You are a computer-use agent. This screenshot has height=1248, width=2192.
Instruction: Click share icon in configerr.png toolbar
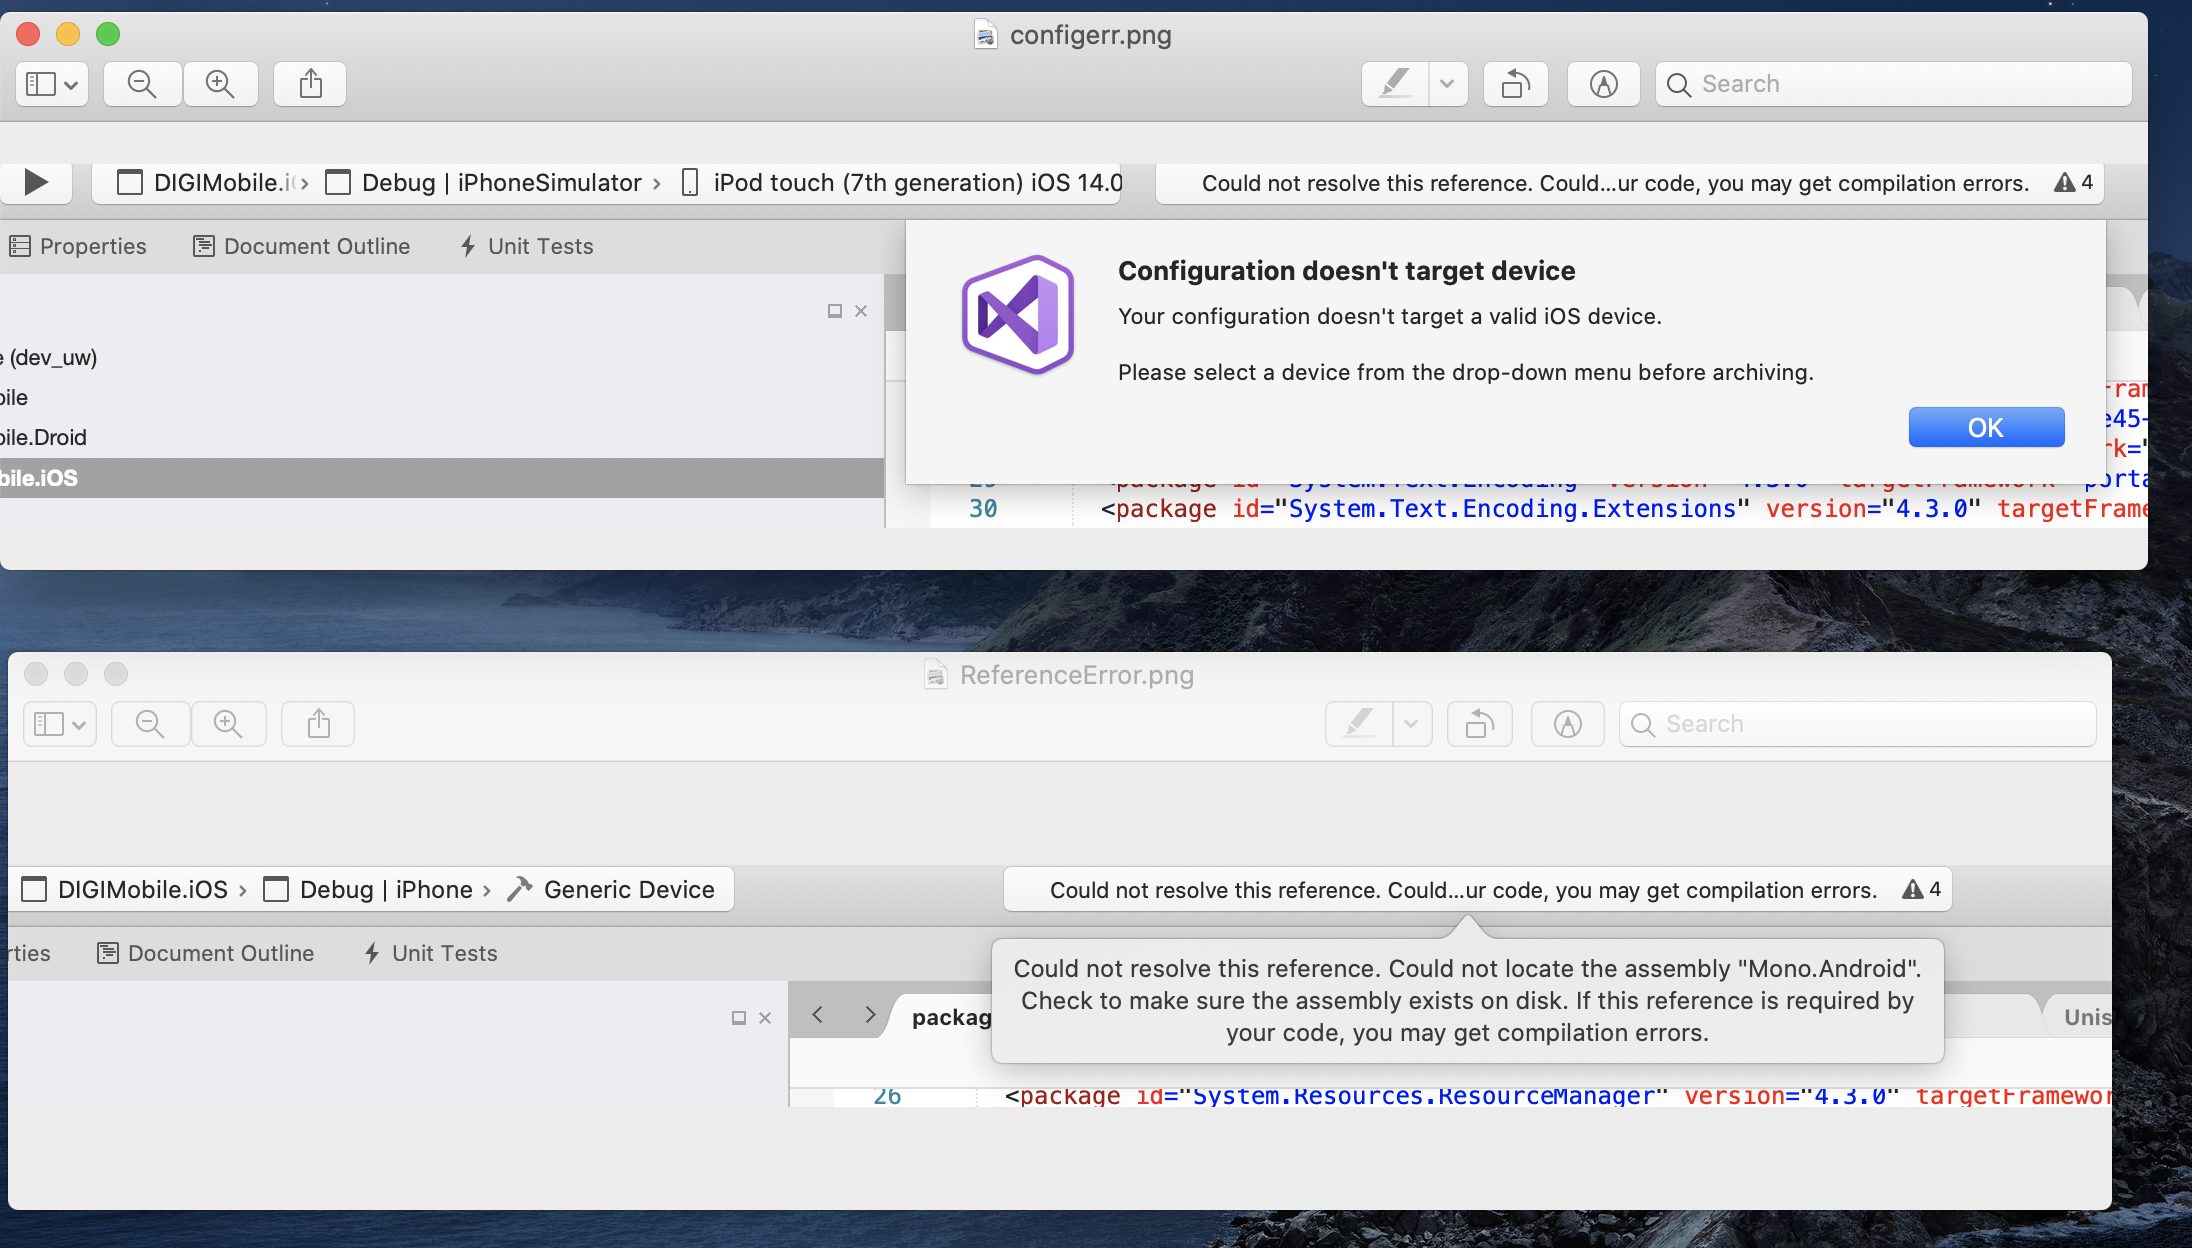(x=310, y=84)
